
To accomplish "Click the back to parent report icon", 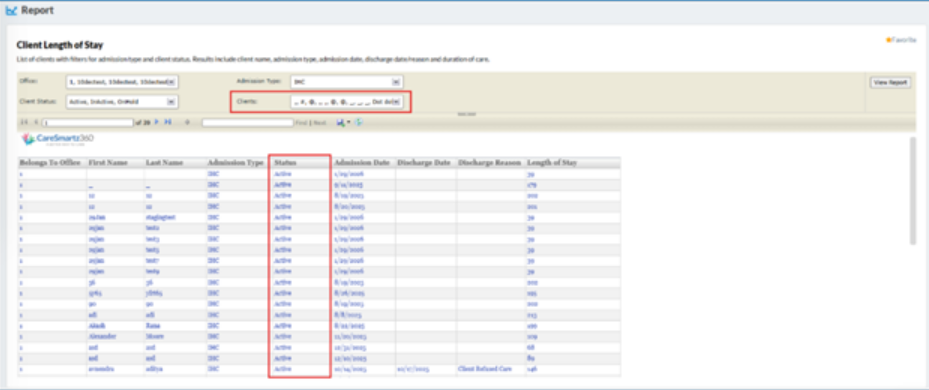I will click(x=187, y=122).
